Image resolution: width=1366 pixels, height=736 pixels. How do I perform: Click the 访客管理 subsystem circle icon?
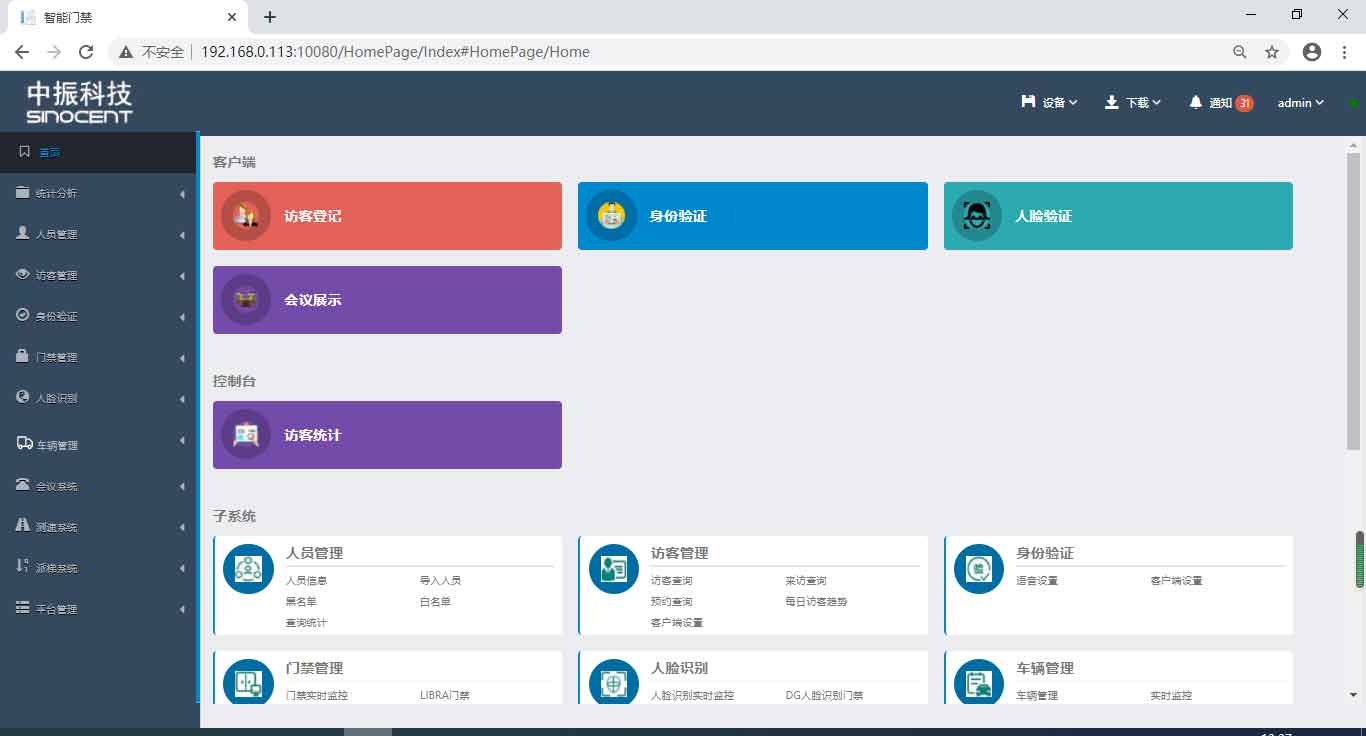click(614, 569)
